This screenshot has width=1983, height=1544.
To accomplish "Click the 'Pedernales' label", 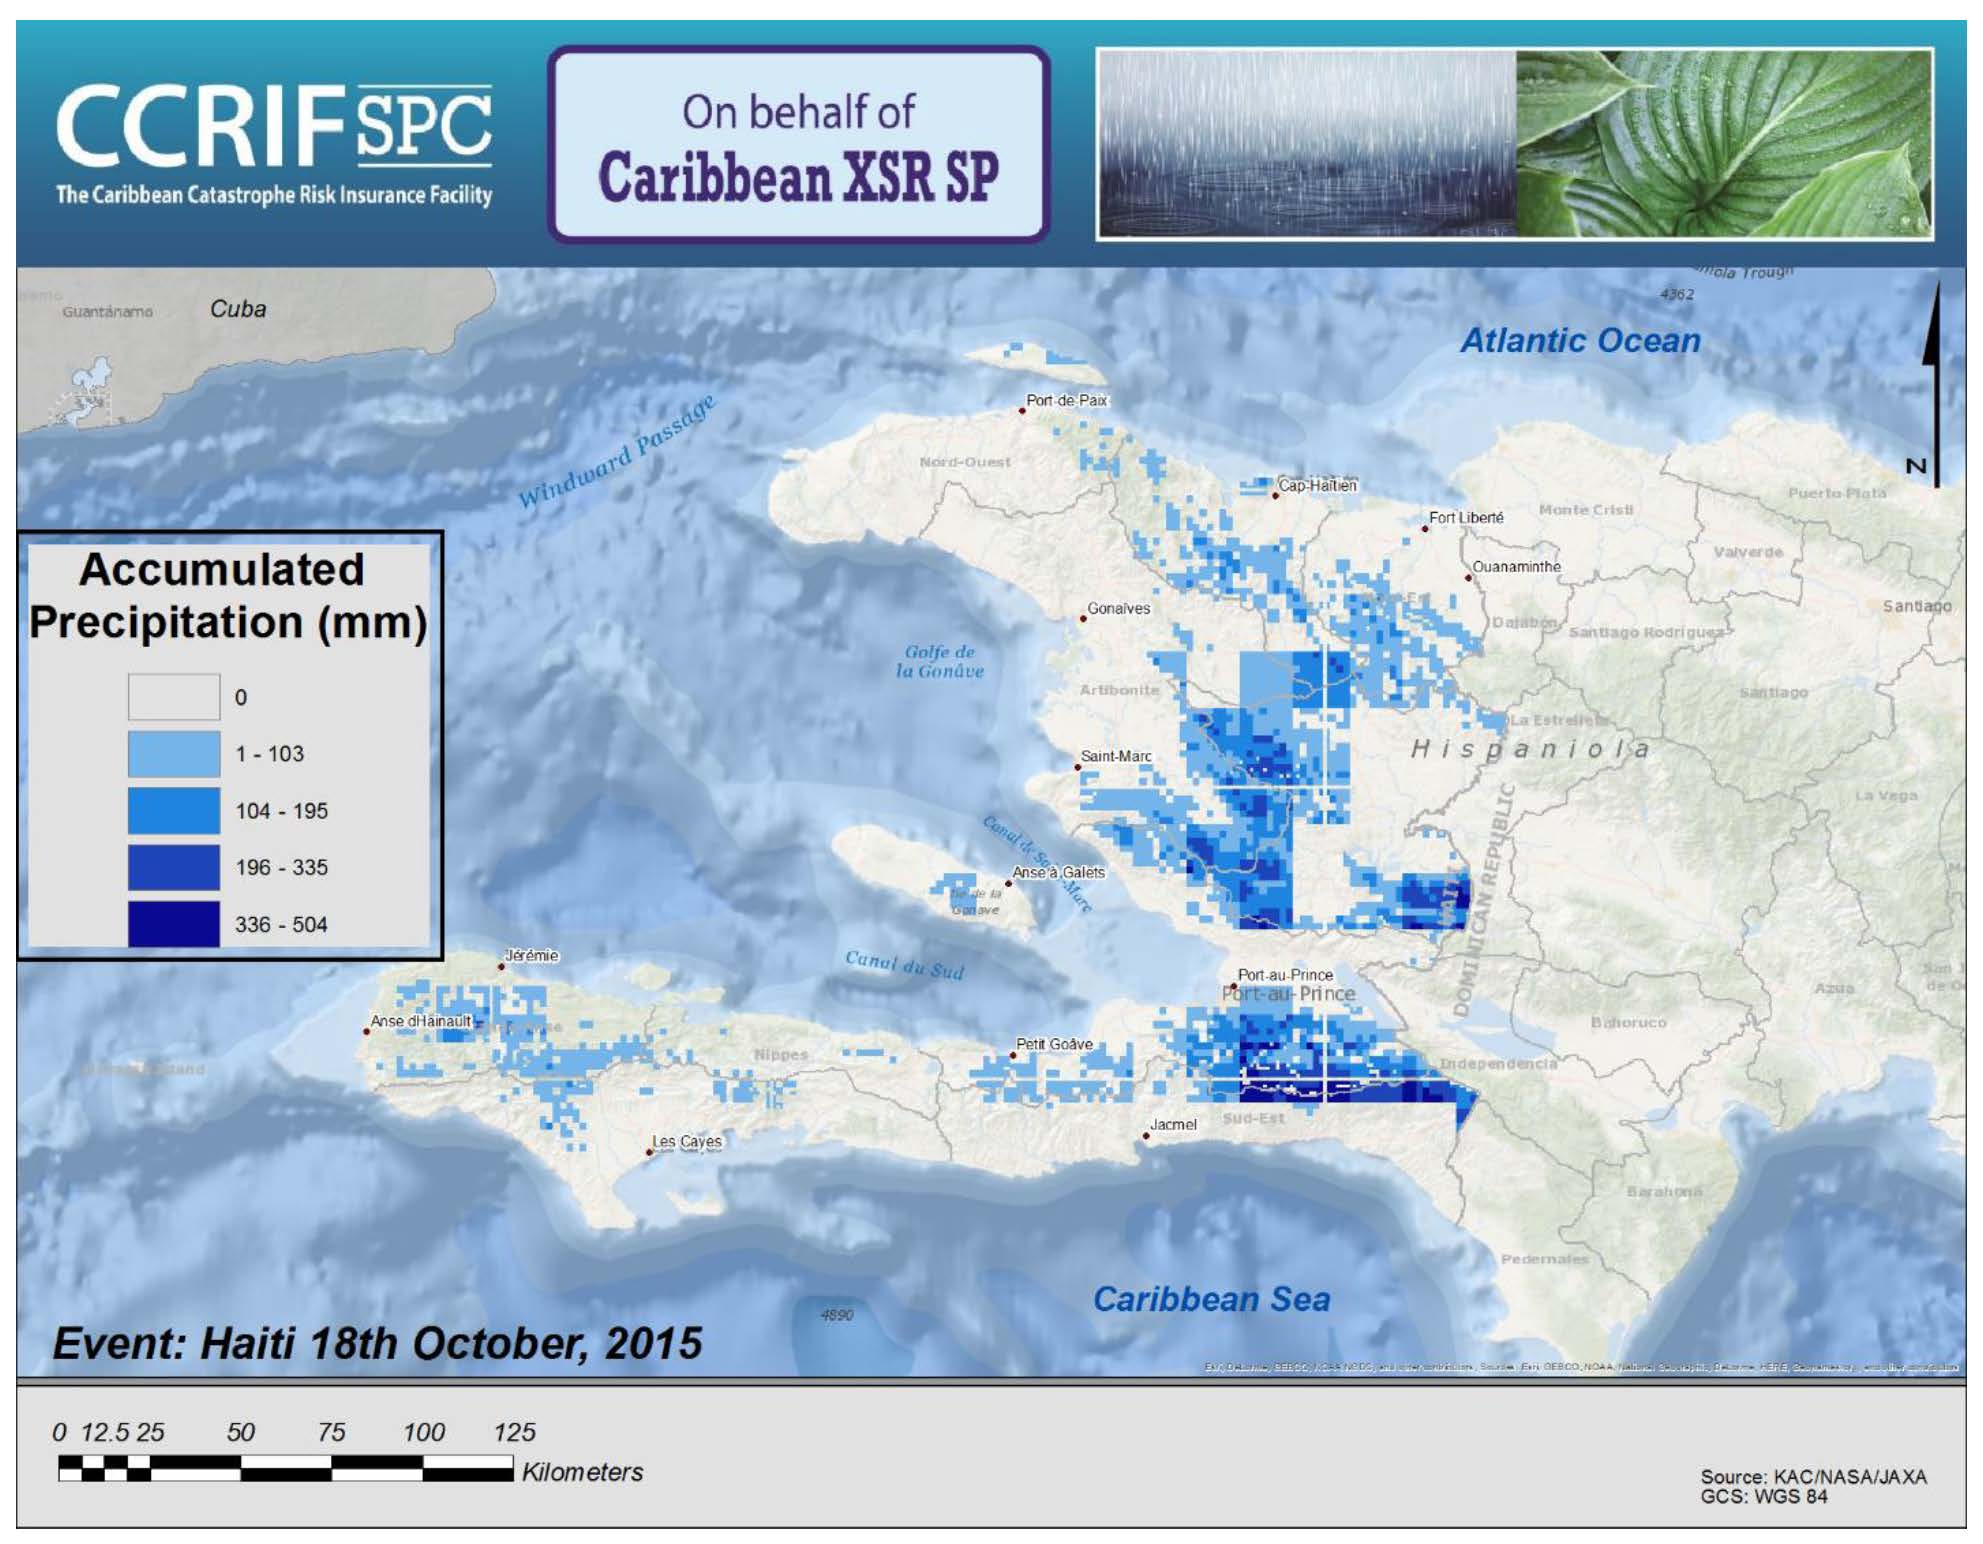I will [1544, 1259].
